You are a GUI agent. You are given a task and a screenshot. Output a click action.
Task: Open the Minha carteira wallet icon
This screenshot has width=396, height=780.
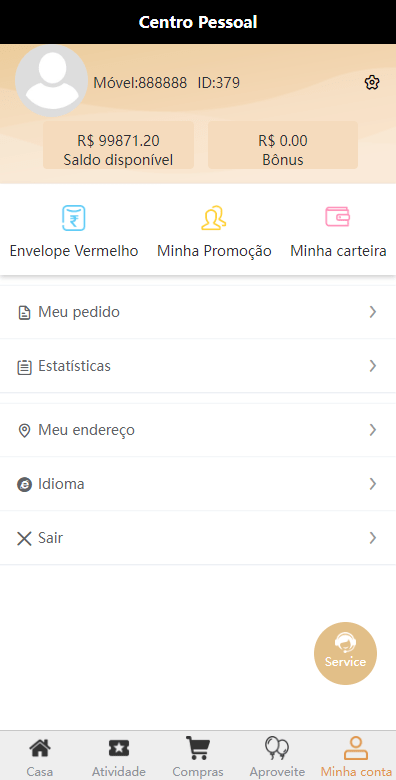pos(338,217)
